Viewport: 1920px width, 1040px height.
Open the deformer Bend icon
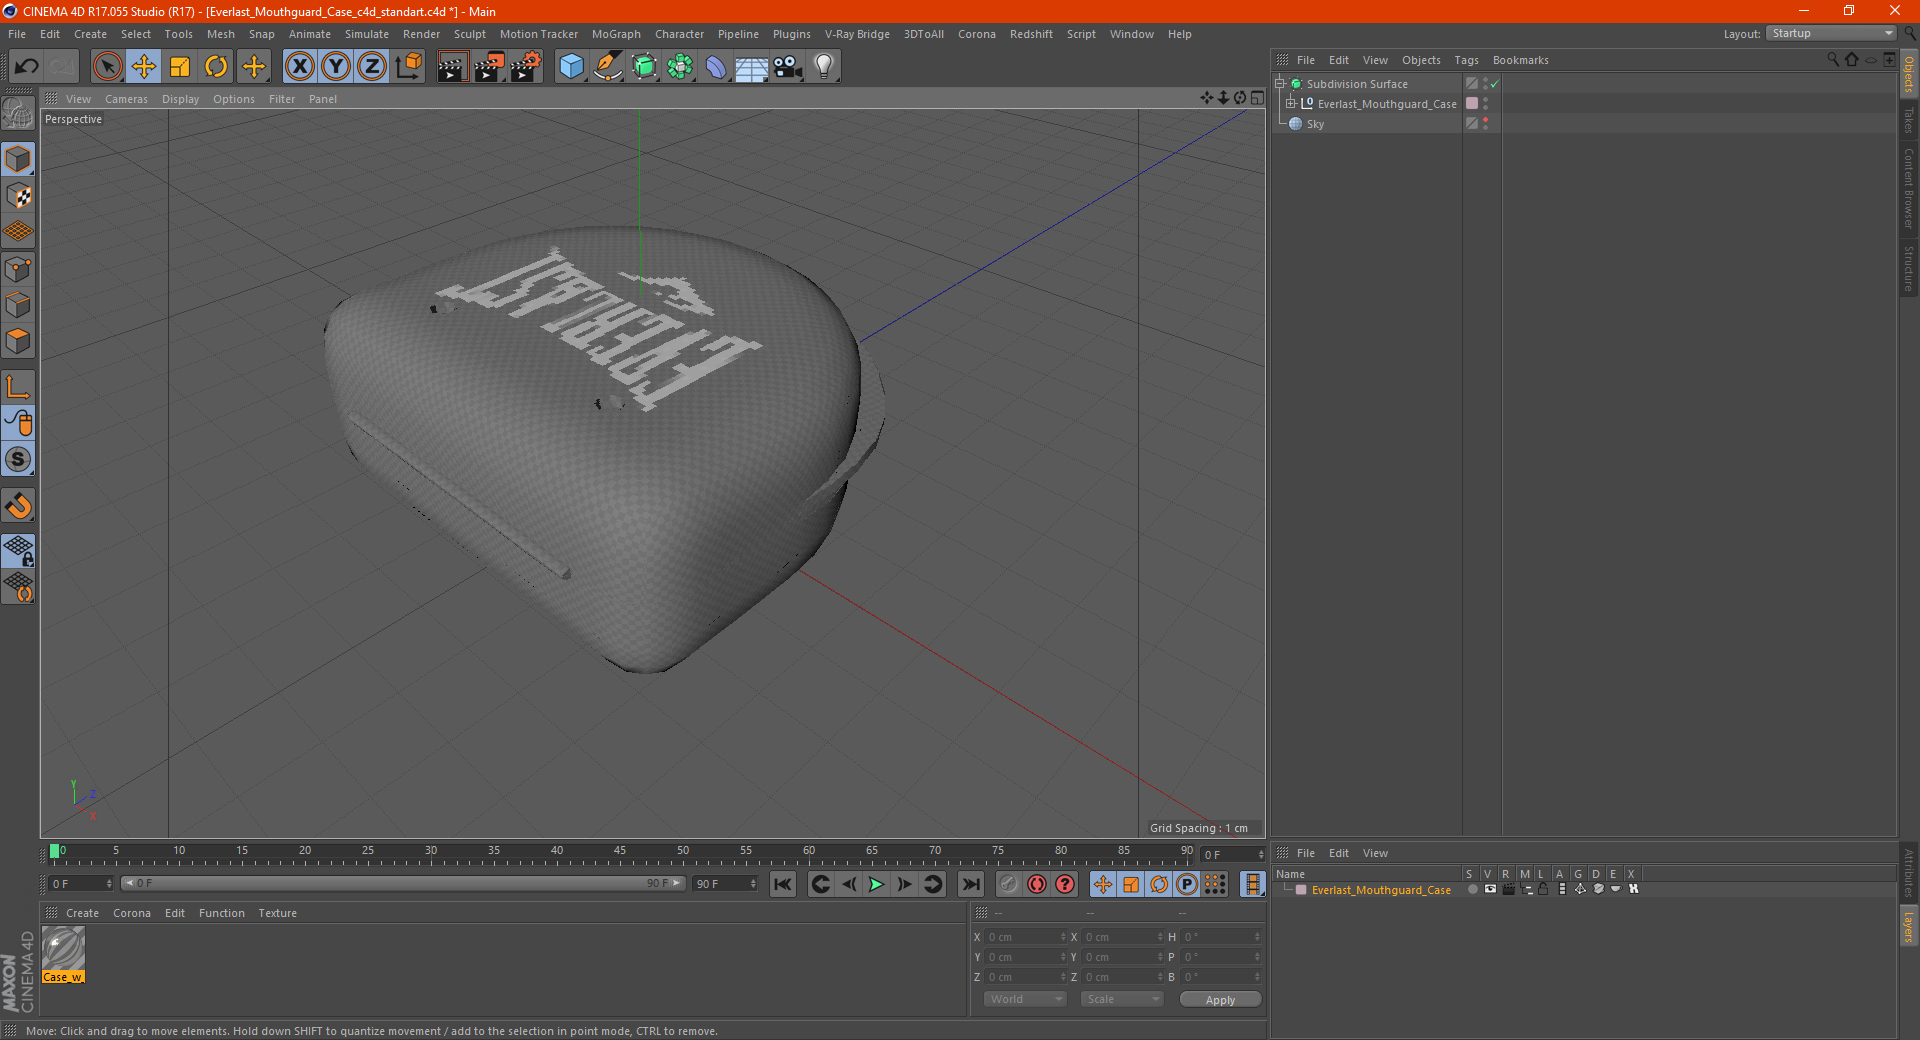point(716,67)
